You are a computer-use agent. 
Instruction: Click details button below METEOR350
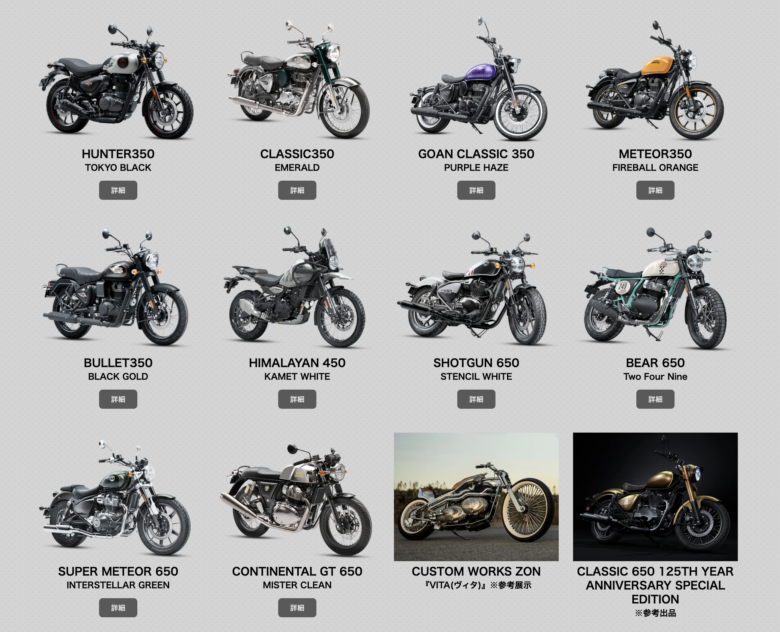tap(655, 190)
